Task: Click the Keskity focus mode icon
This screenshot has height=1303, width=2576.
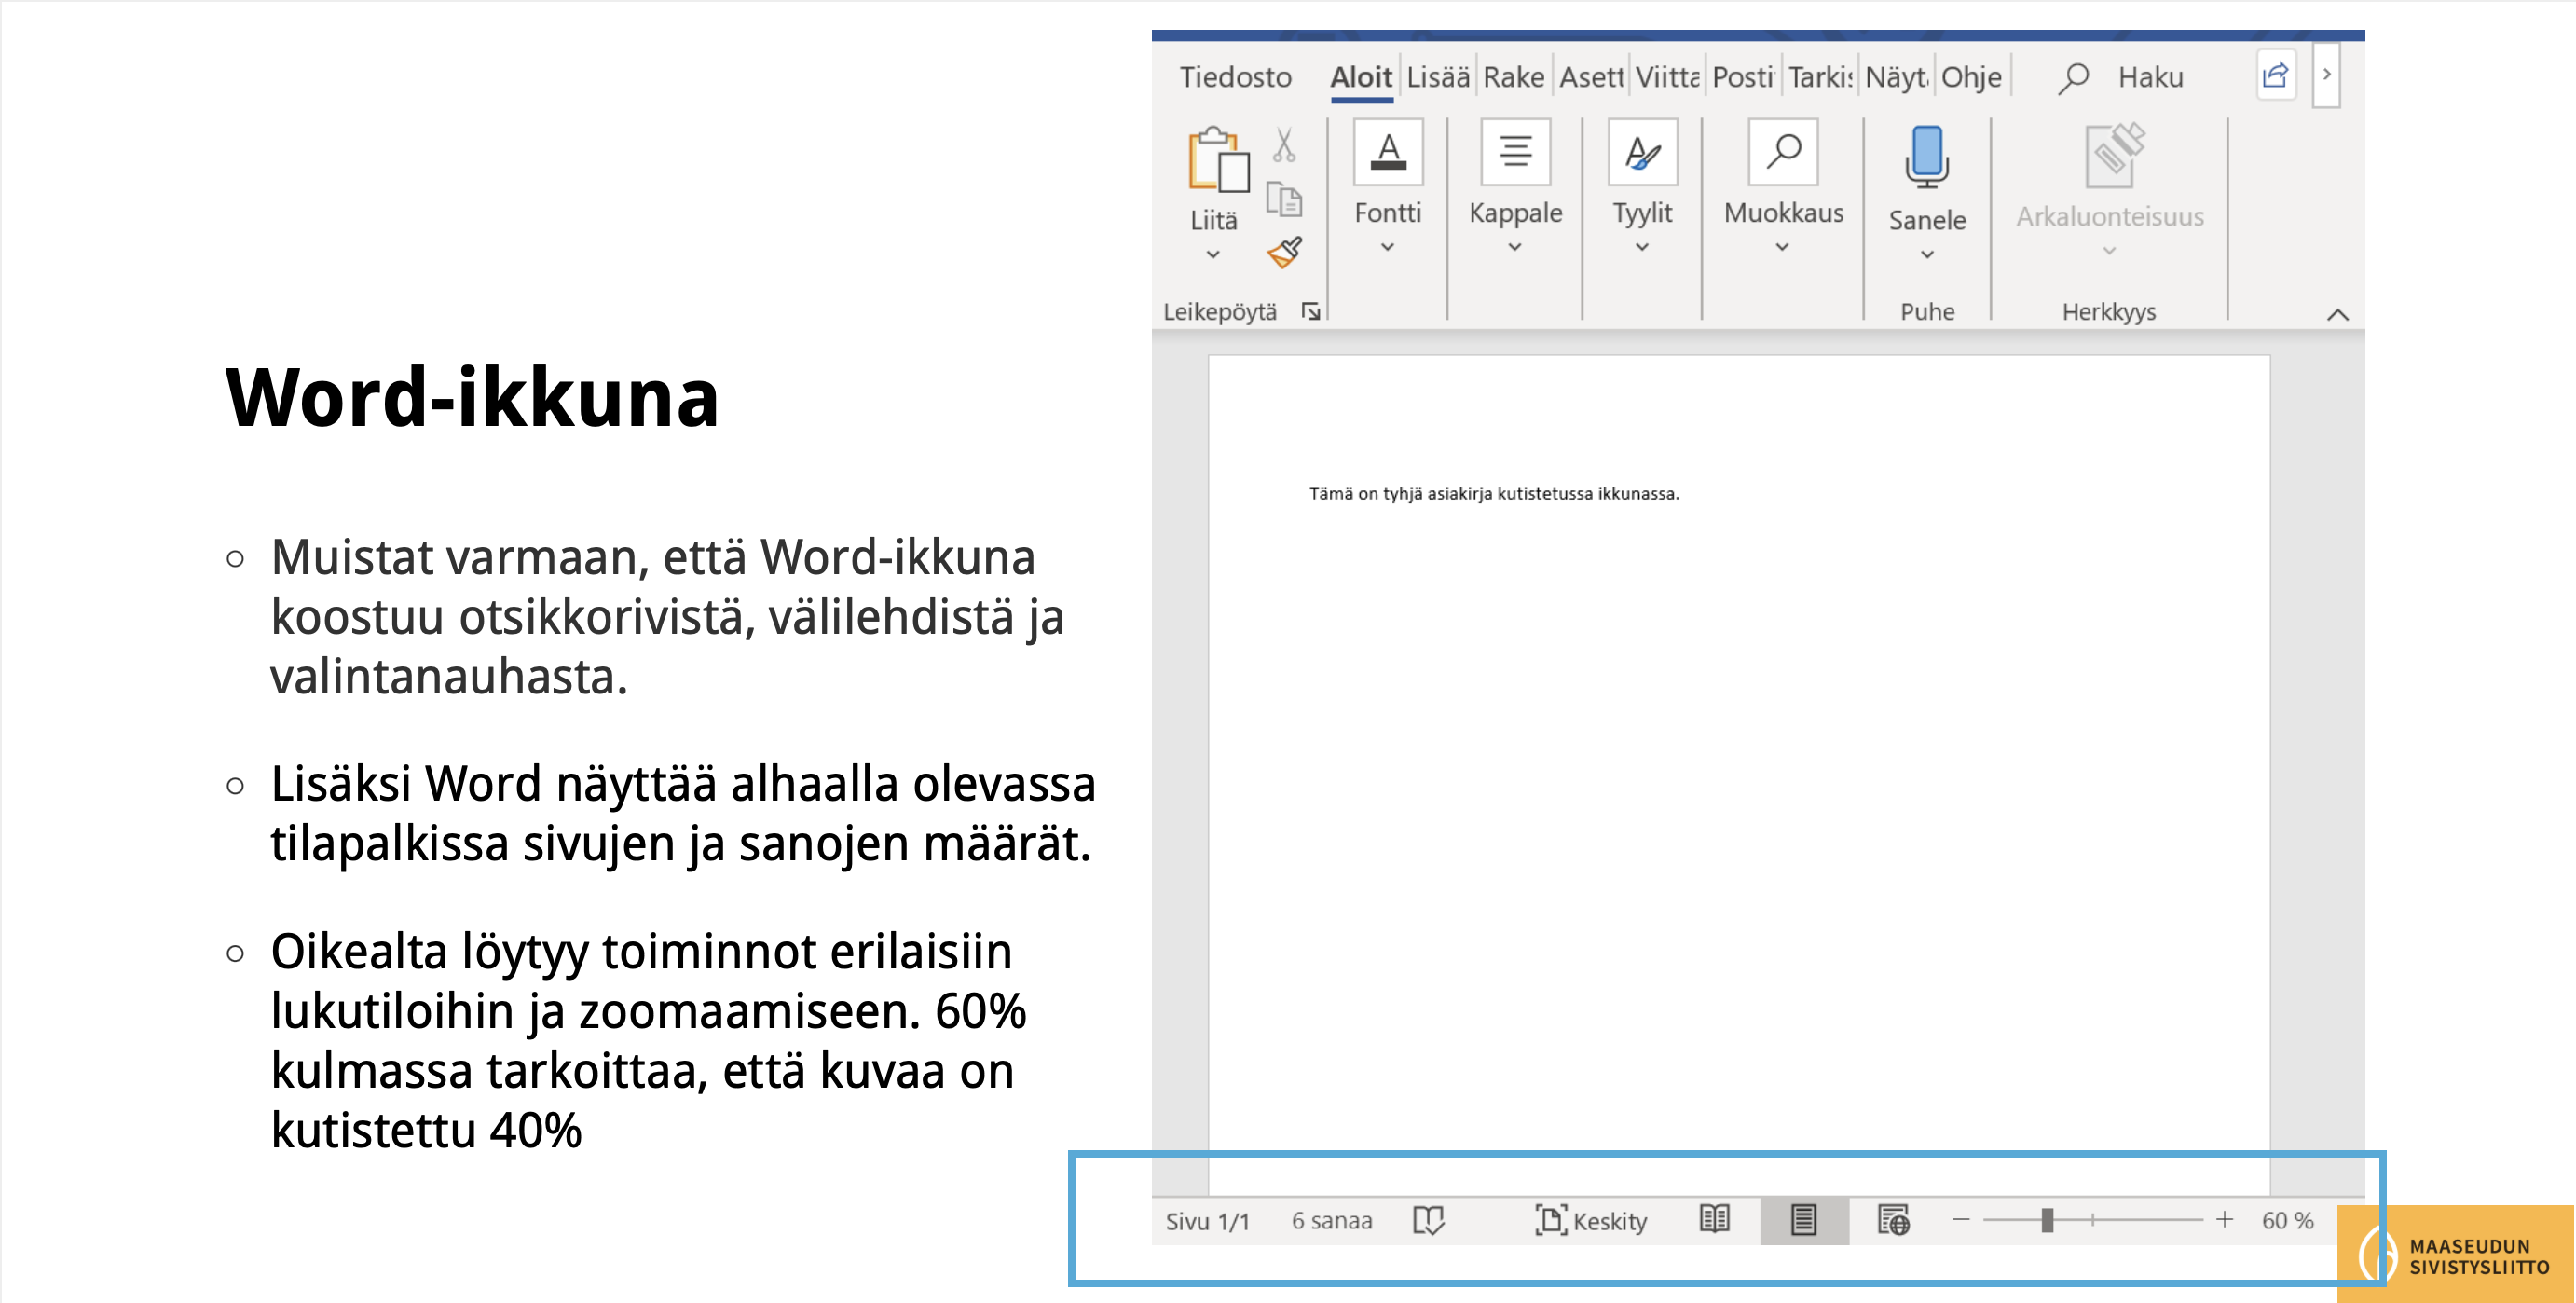Action: (x=1550, y=1220)
